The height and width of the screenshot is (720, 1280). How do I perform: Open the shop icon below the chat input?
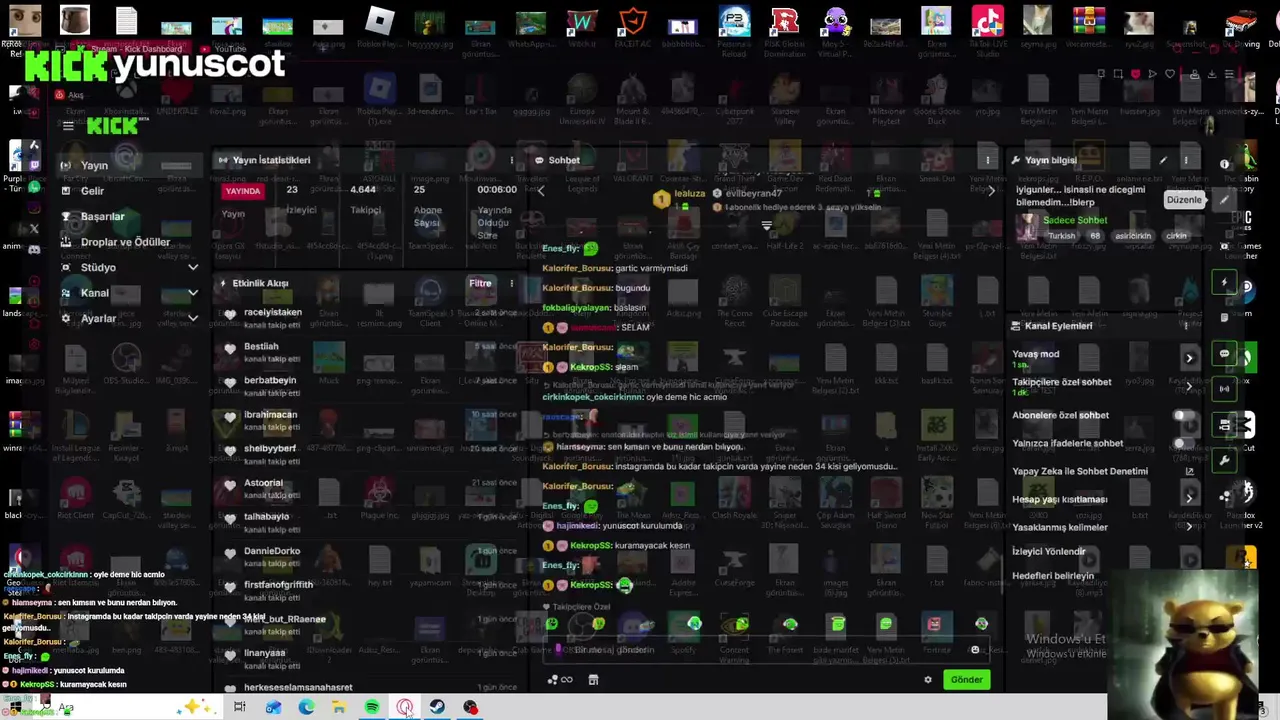[x=593, y=680]
